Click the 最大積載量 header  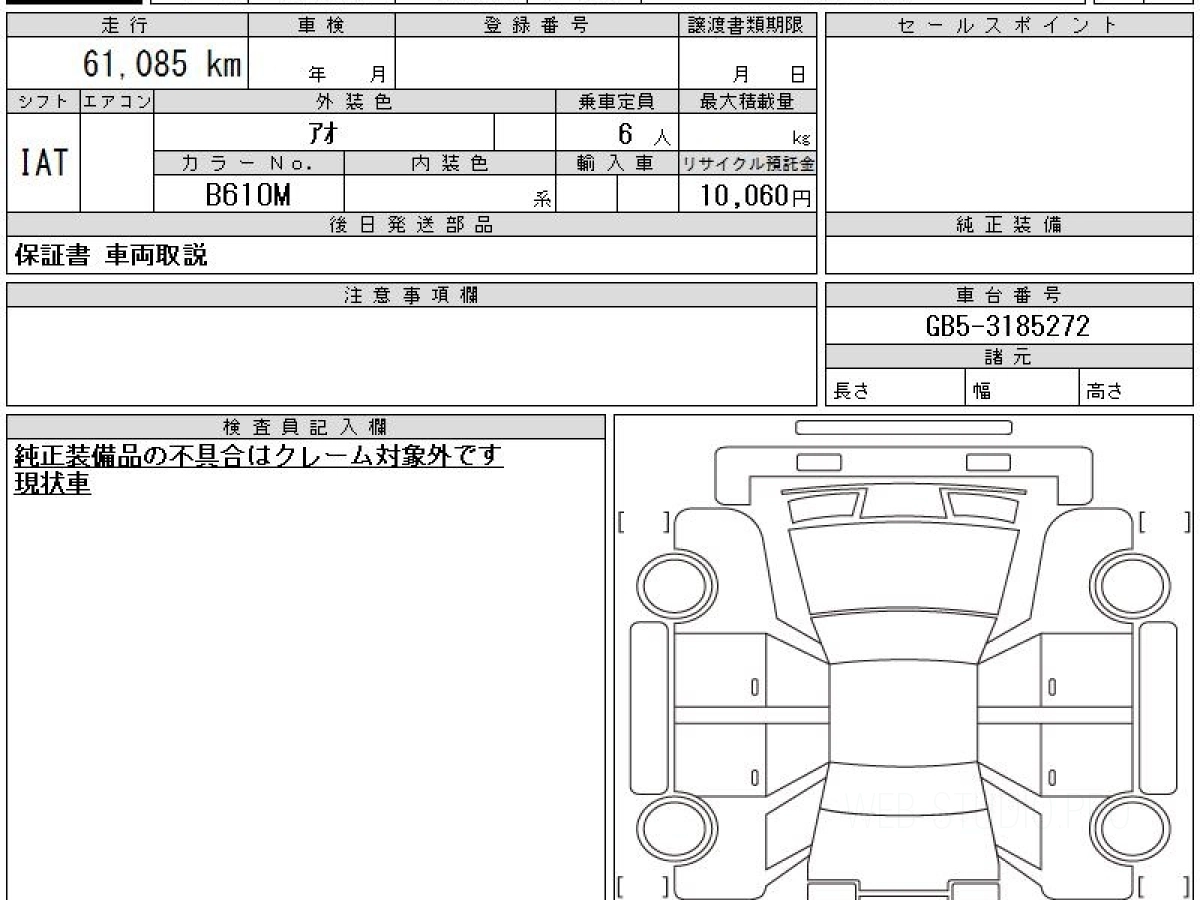747,101
